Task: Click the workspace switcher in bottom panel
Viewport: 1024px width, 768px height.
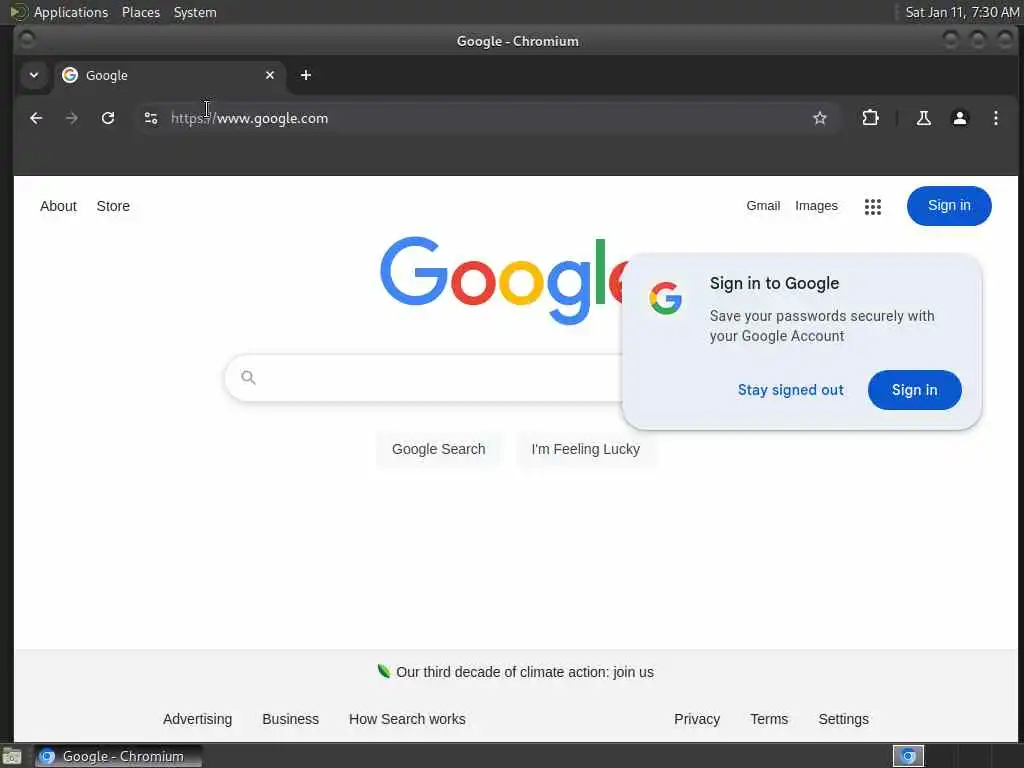Action: (x=908, y=756)
